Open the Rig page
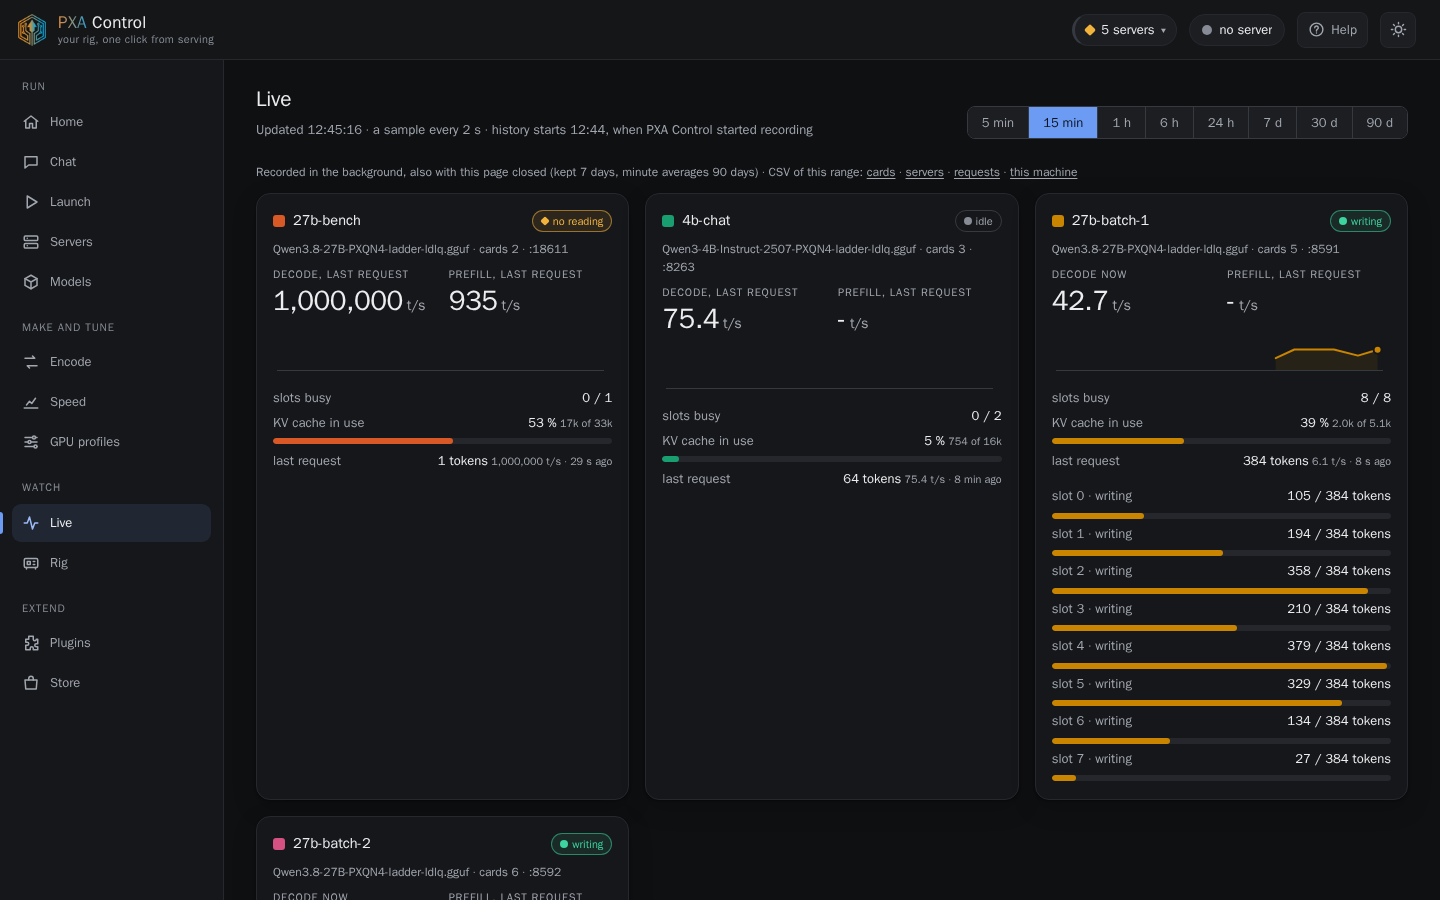 (111, 563)
